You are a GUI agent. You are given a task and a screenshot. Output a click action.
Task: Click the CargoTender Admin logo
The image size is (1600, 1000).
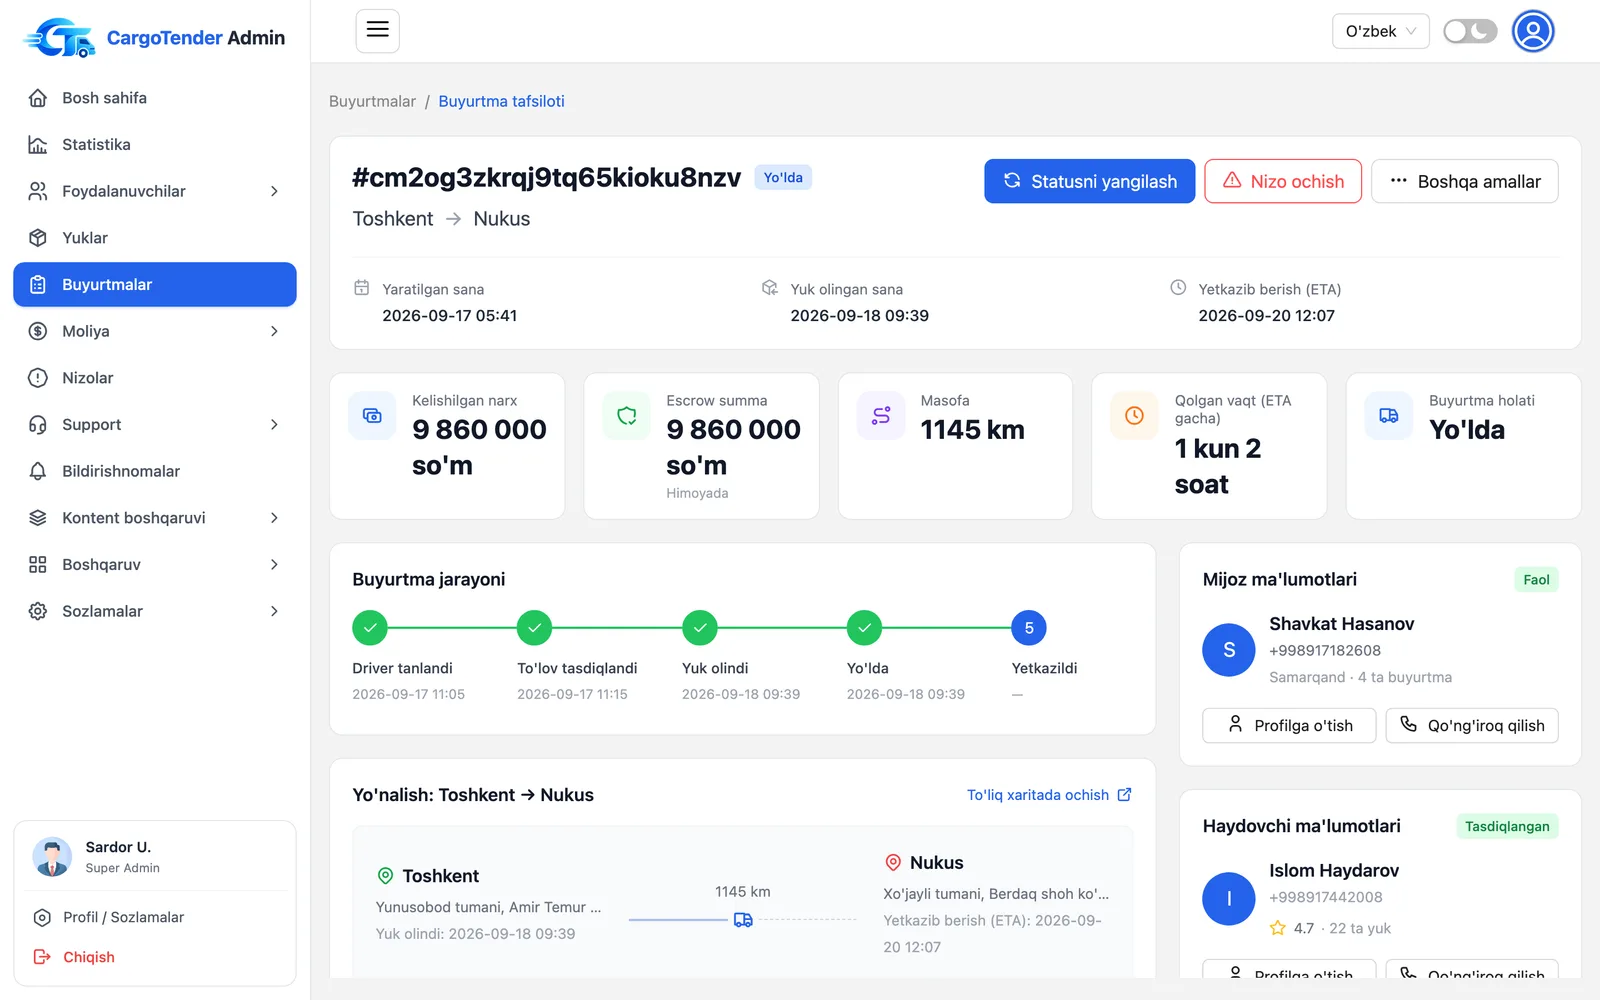[x=154, y=38]
